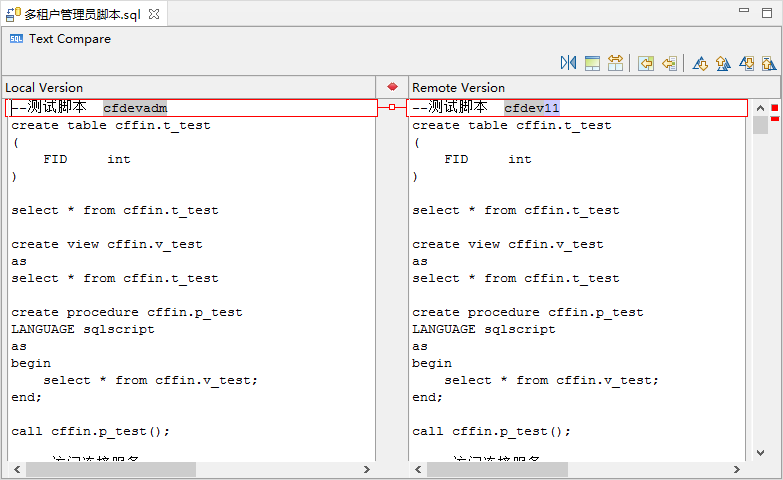
Task: Click 'begin' line in remote version
Action: [432, 363]
